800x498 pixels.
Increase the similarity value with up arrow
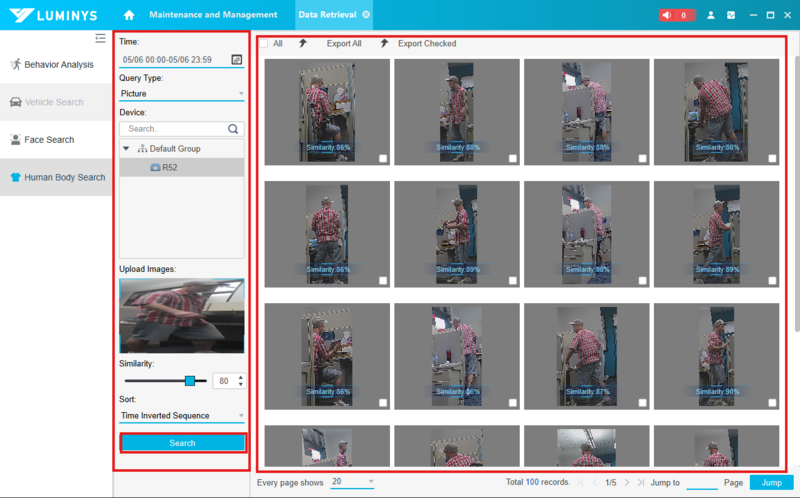click(x=241, y=378)
